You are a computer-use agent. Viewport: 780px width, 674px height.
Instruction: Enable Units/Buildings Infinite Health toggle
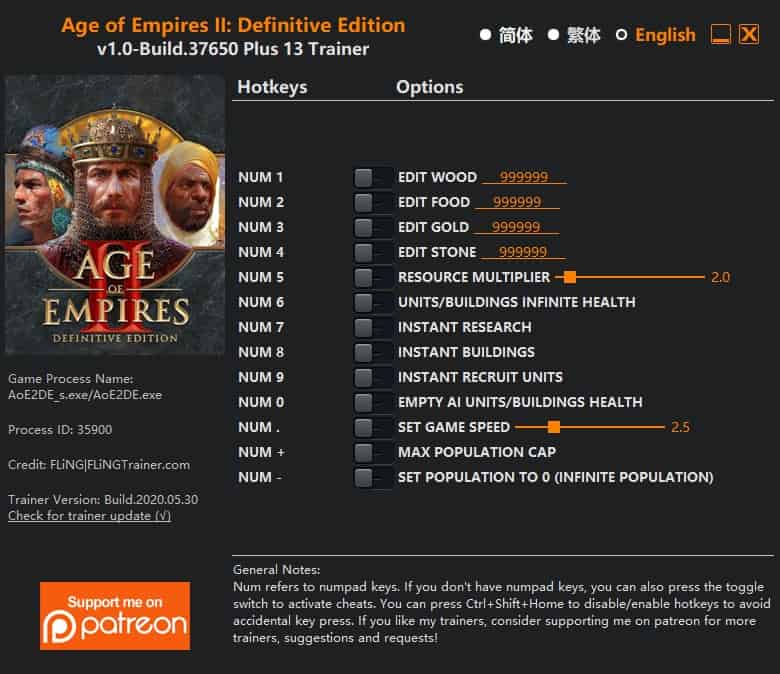(373, 302)
